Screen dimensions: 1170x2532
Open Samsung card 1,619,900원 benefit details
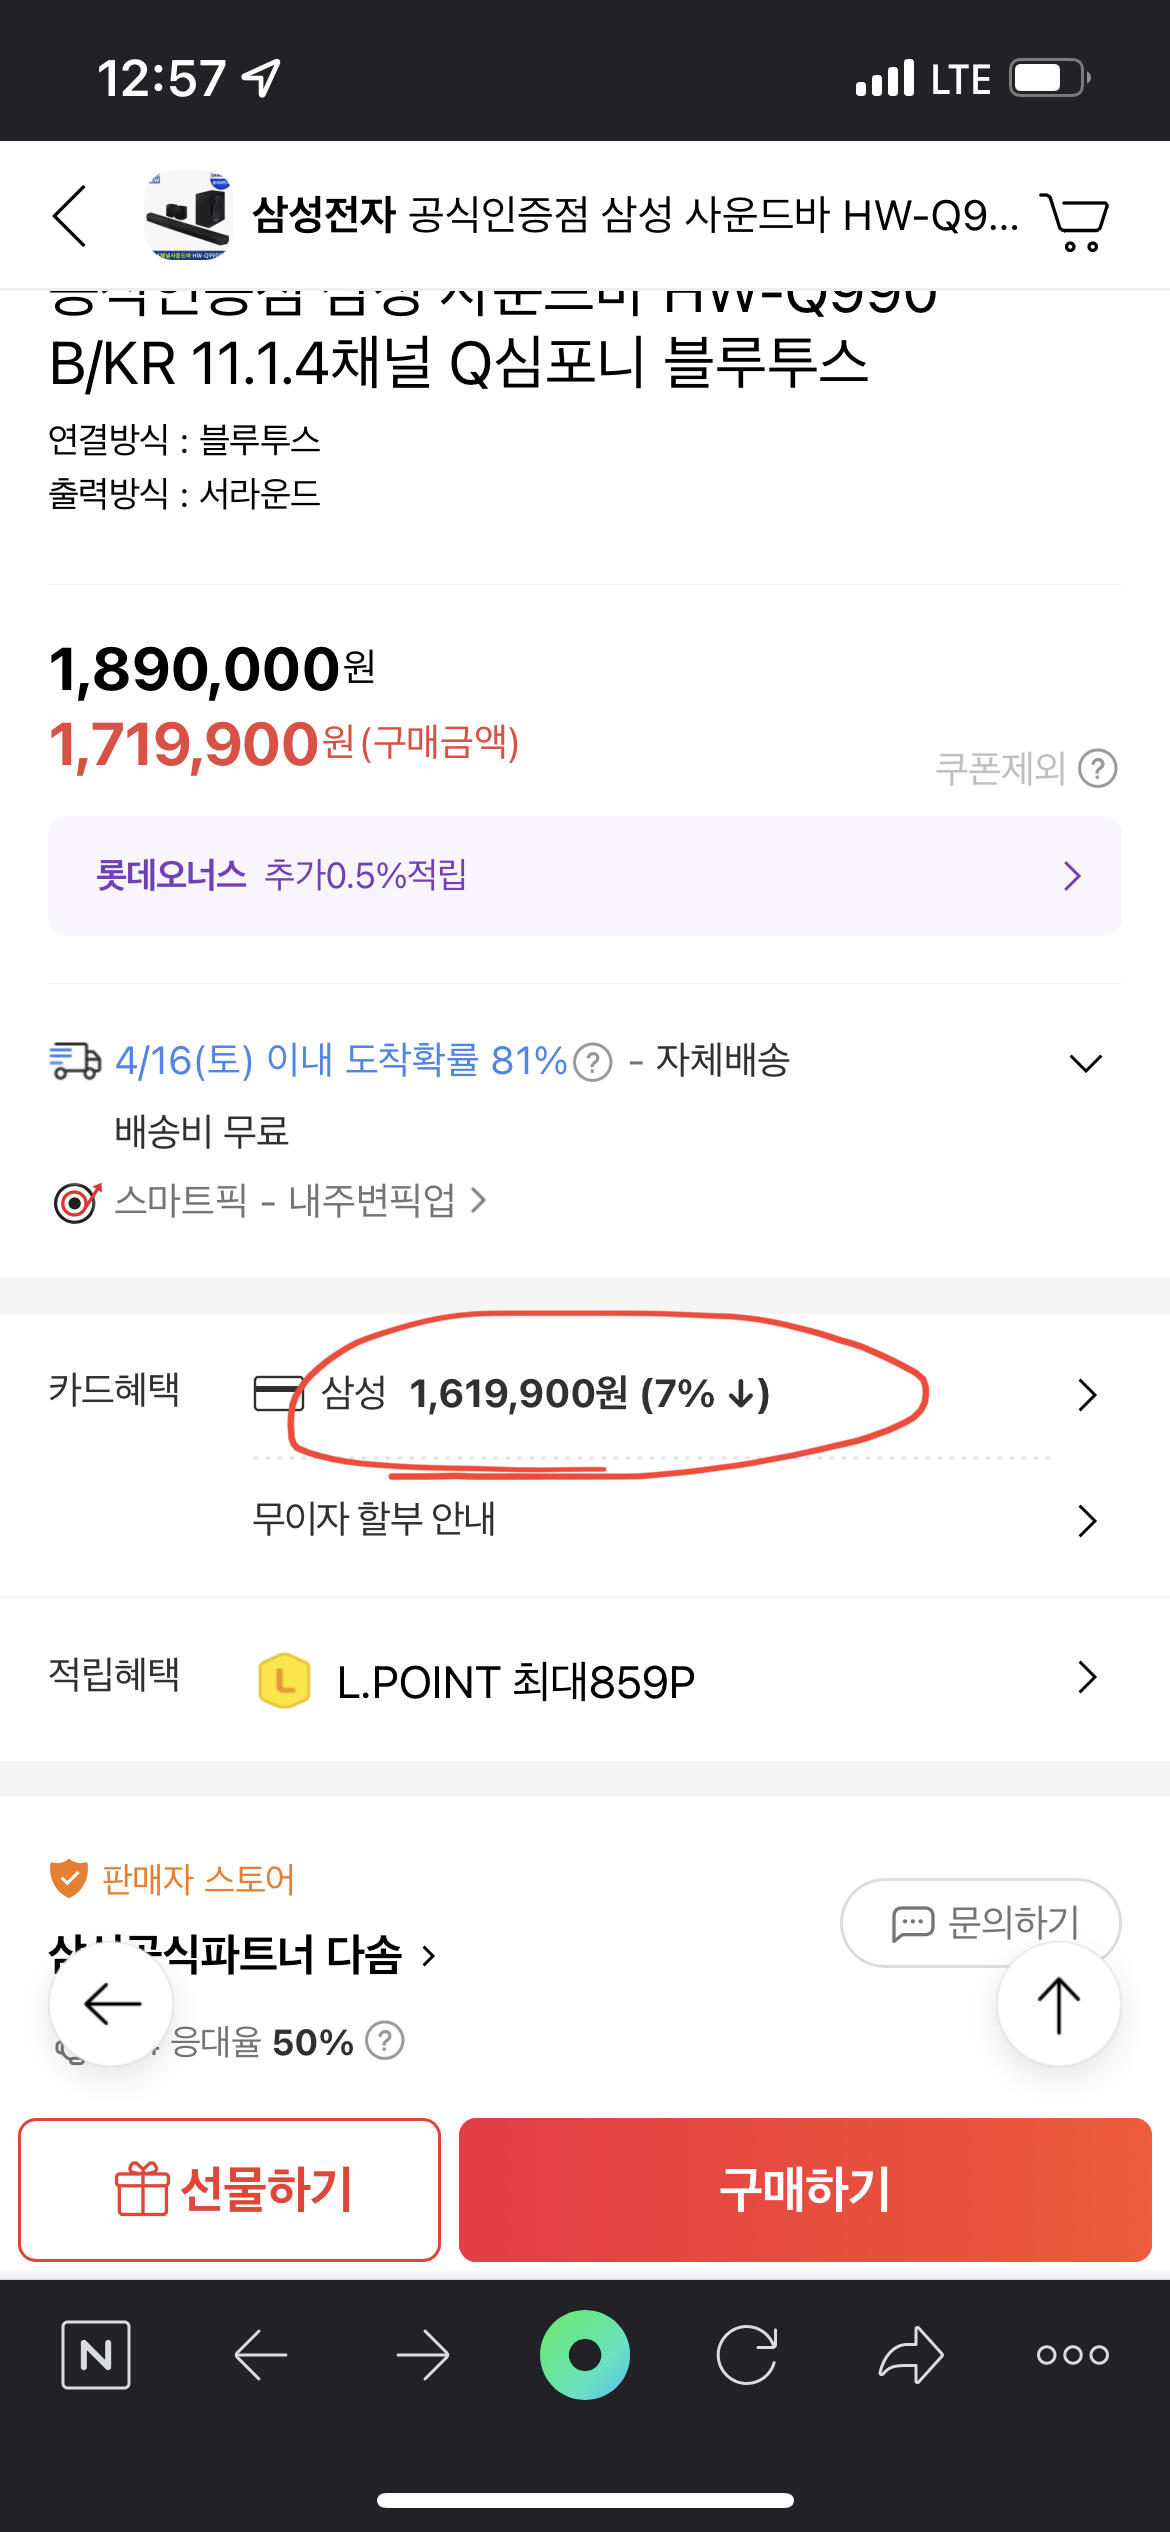point(676,1394)
